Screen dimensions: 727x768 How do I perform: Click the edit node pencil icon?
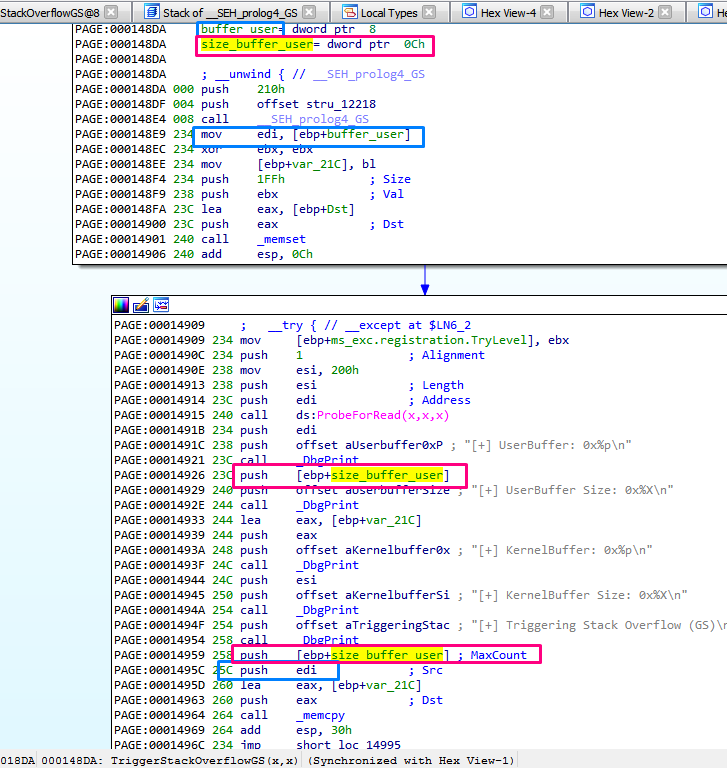click(x=141, y=305)
